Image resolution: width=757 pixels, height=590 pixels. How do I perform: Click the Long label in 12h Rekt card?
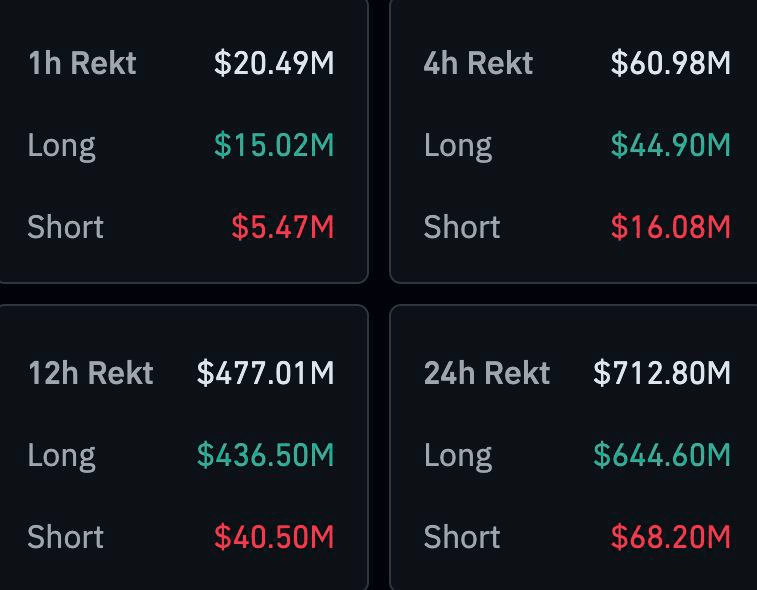coord(62,456)
